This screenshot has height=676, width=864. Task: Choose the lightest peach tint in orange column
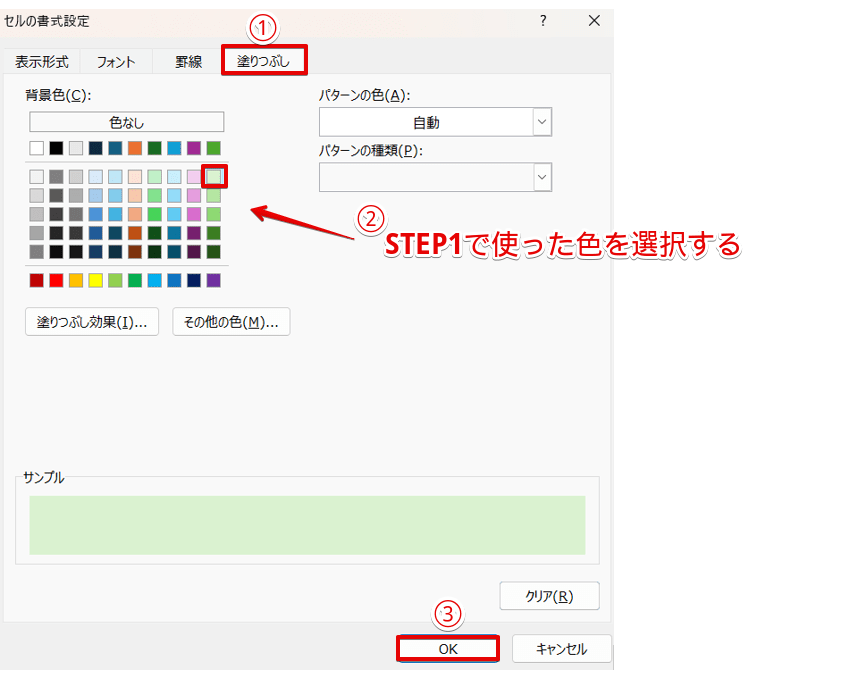pyautogui.click(x=135, y=177)
